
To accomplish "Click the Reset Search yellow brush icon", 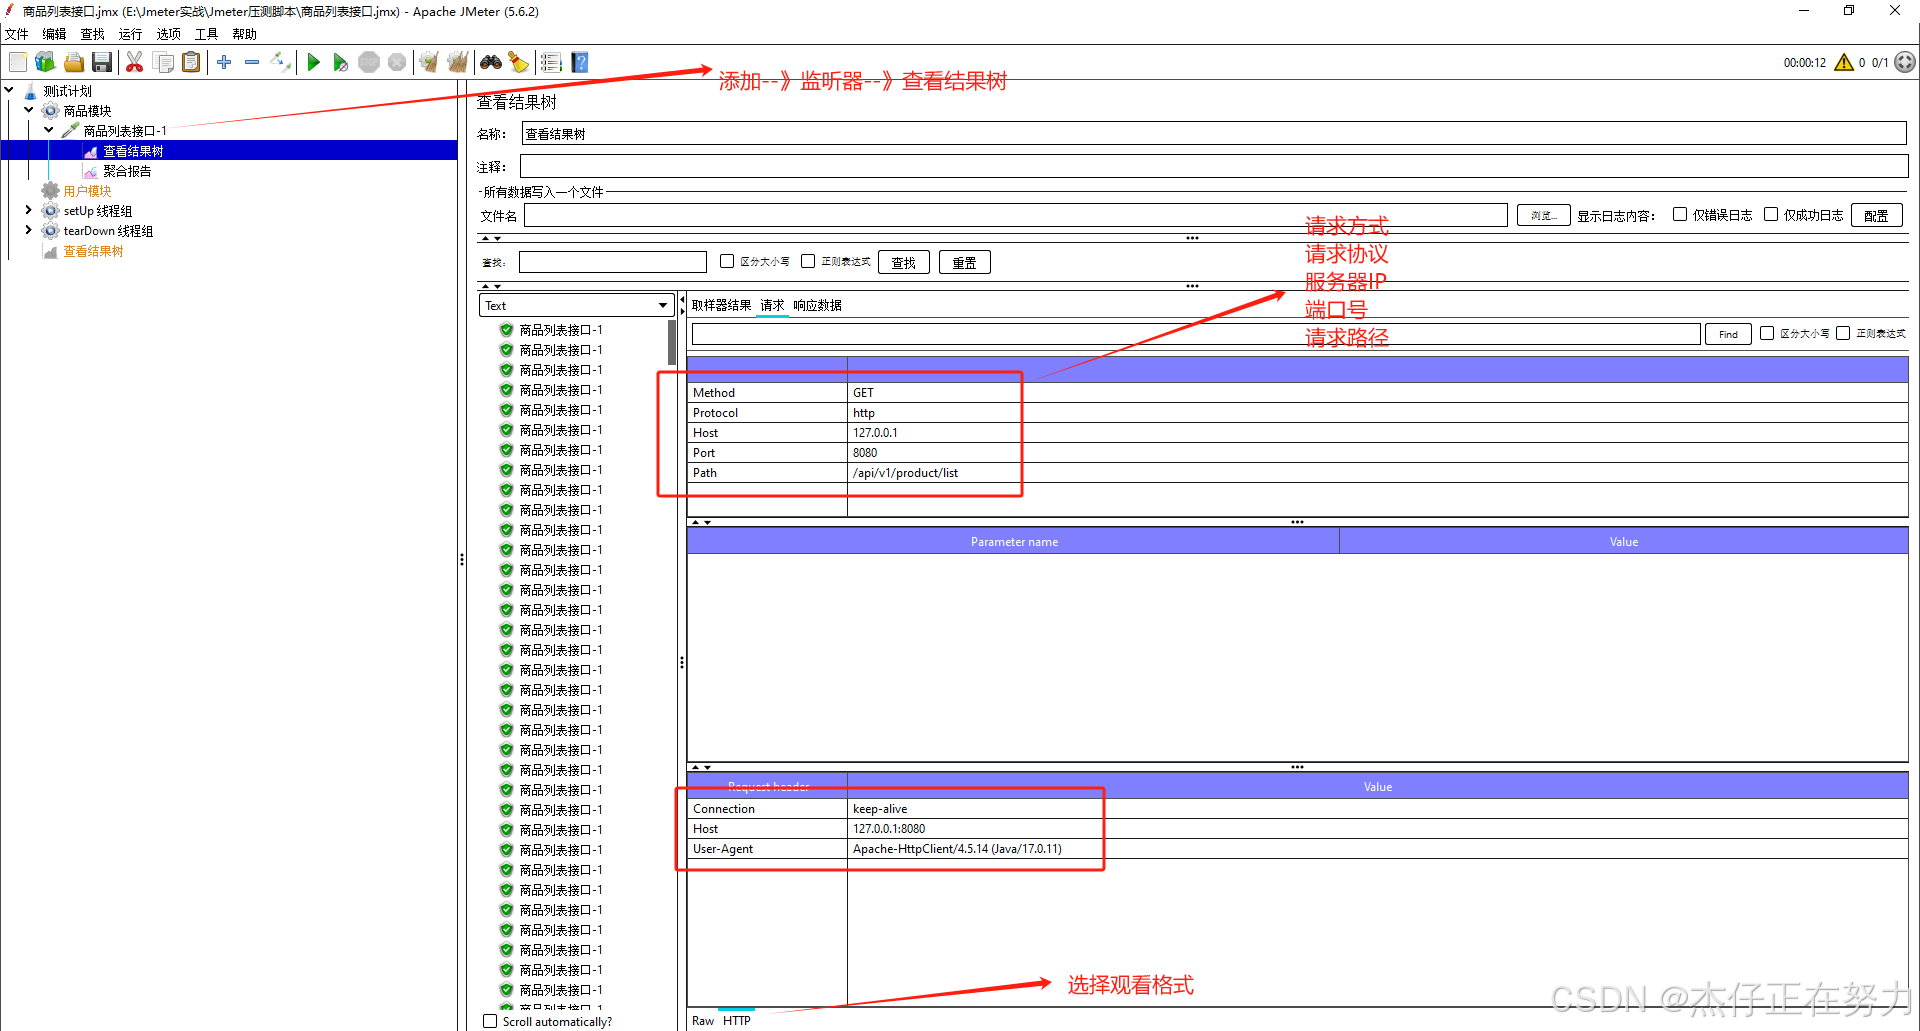I will pyautogui.click(x=518, y=63).
